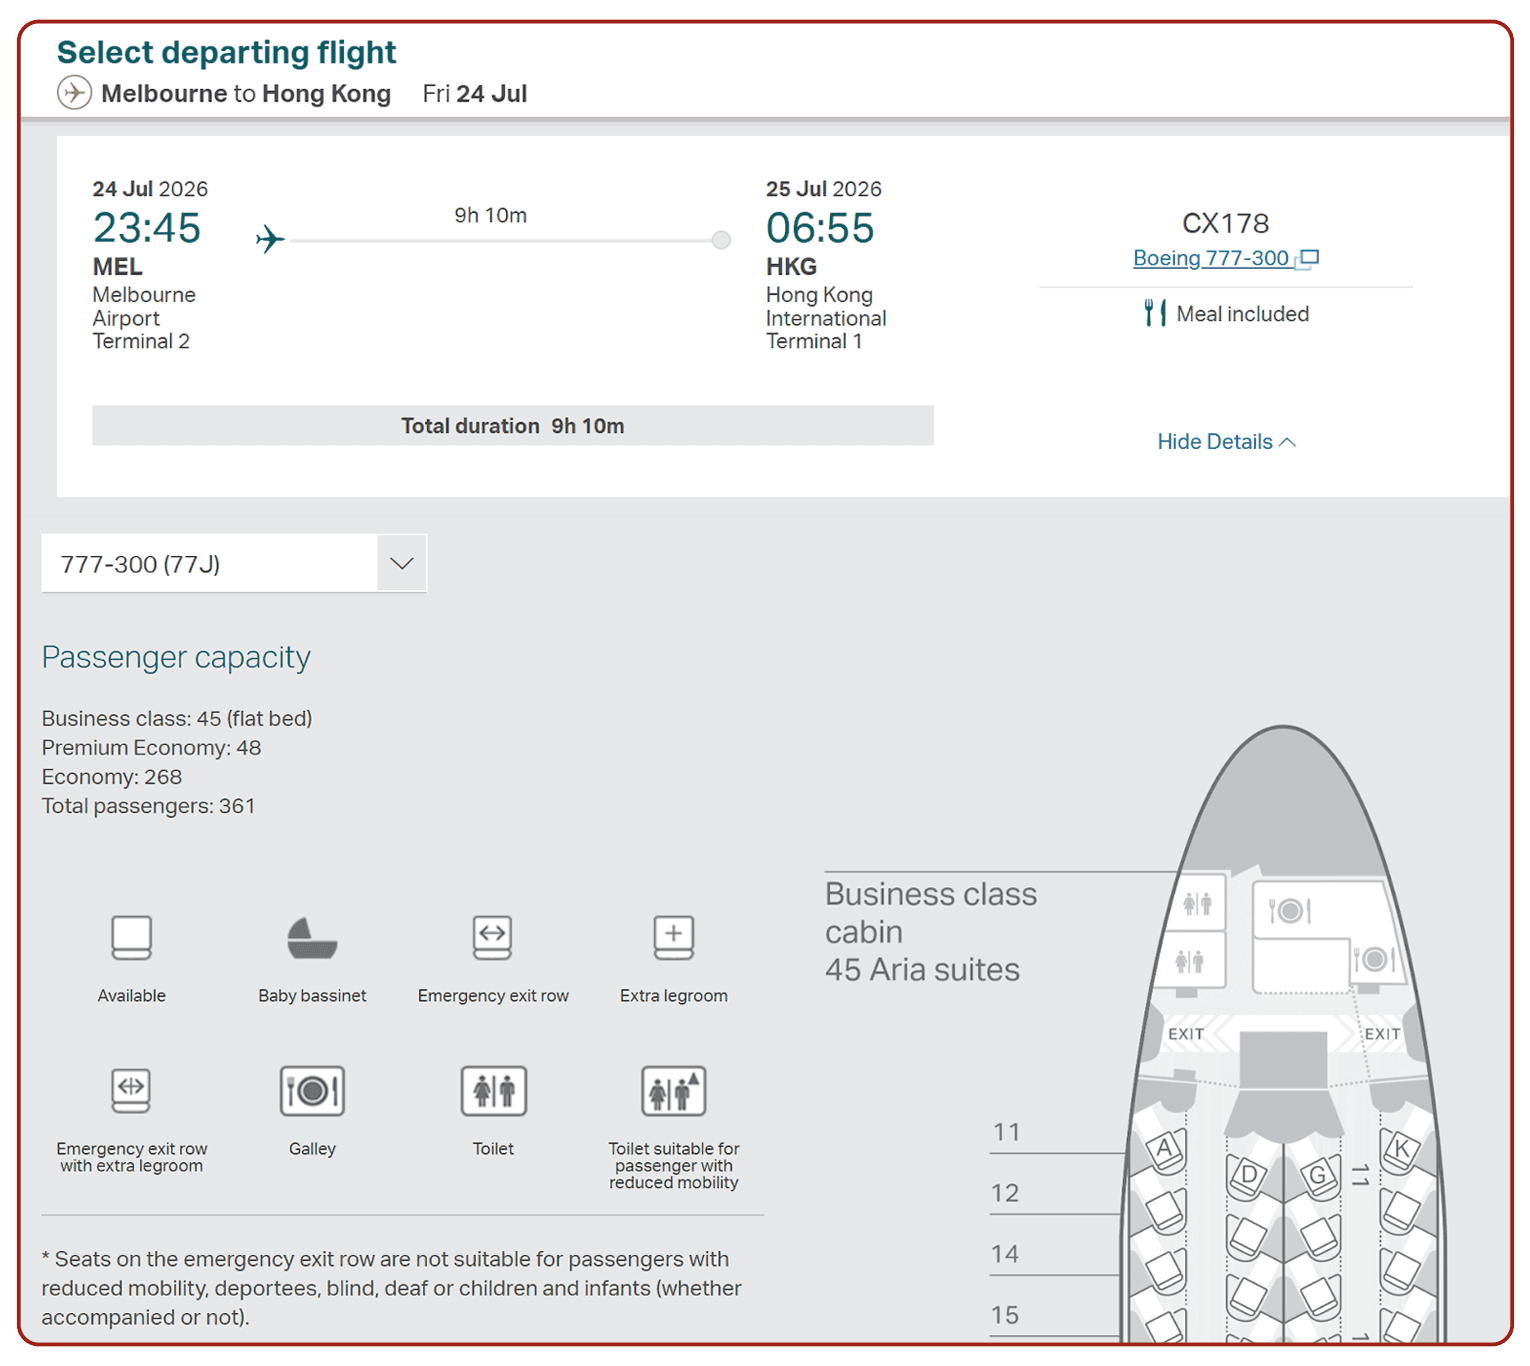
Task: Click the Galley icon in the legend
Action: click(x=312, y=1090)
